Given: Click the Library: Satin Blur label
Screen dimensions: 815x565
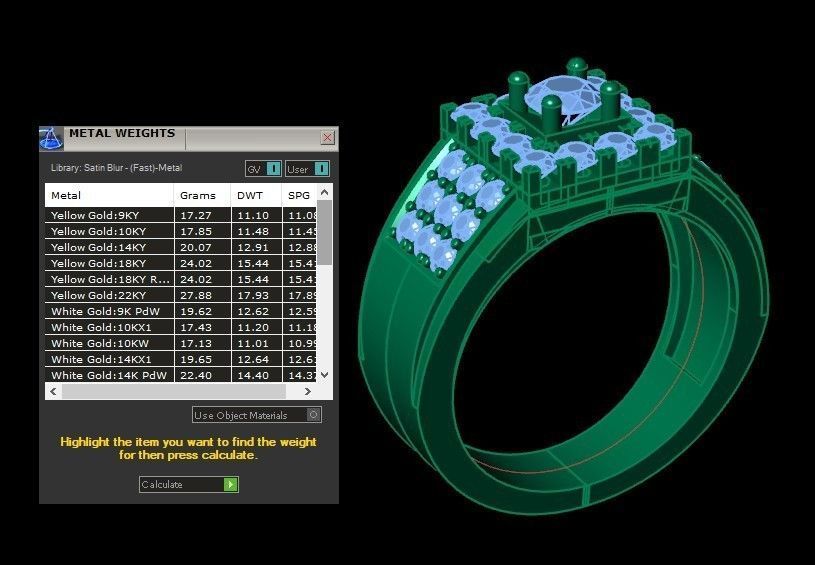Looking at the screenshot, I should tap(116, 168).
